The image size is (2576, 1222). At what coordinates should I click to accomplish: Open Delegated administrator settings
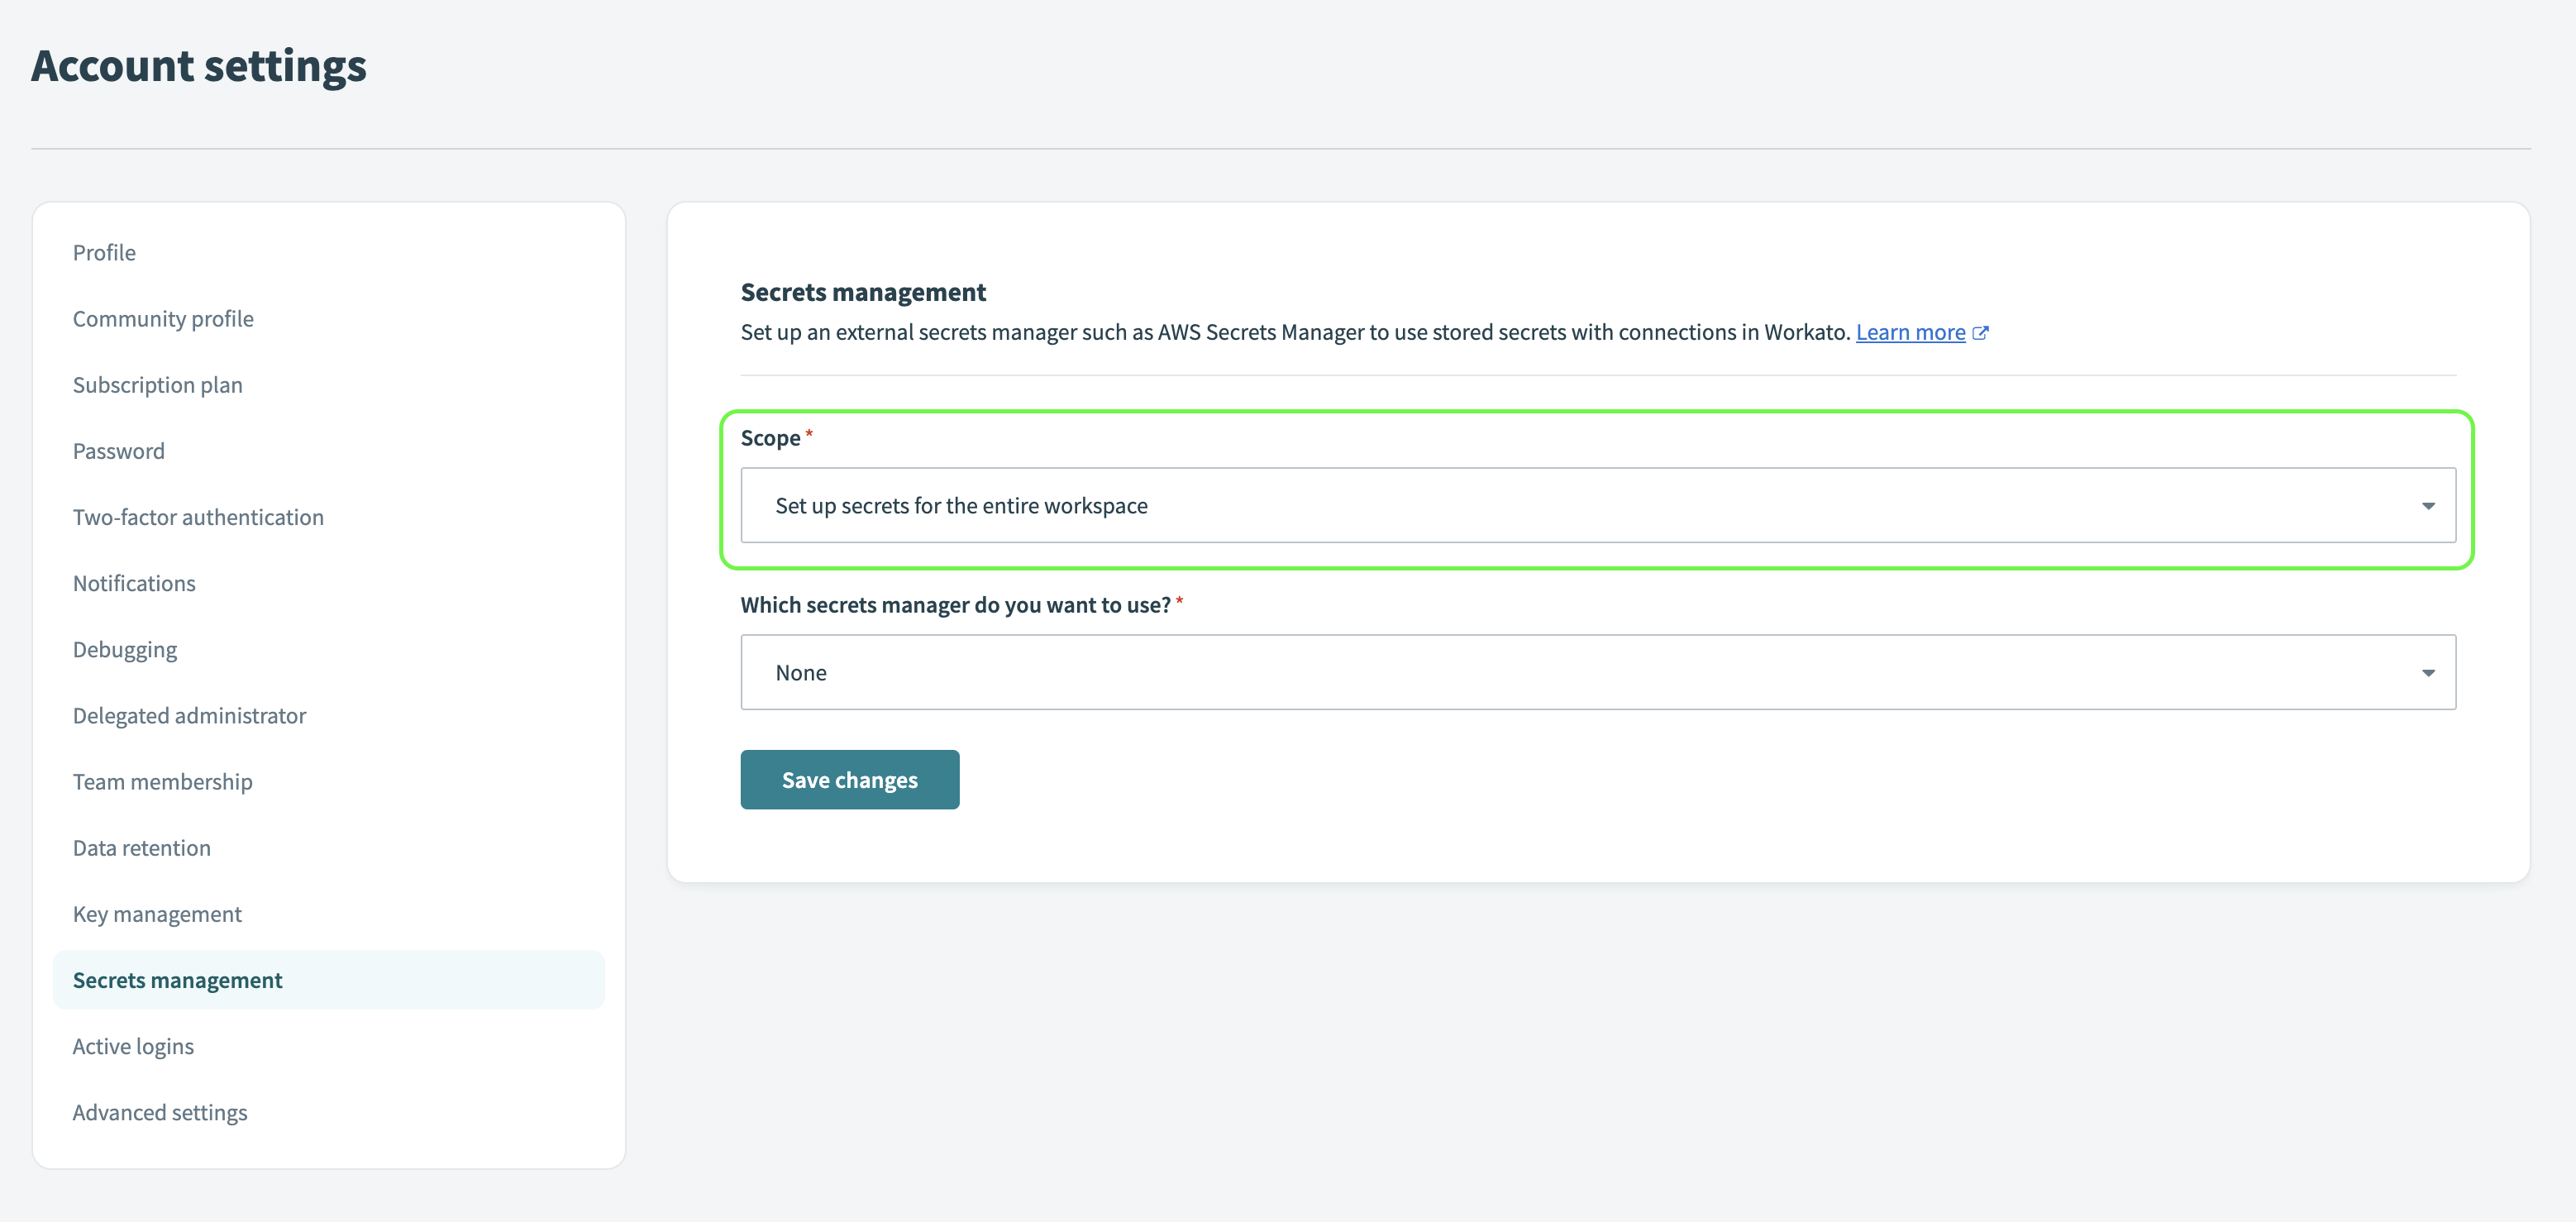189,715
